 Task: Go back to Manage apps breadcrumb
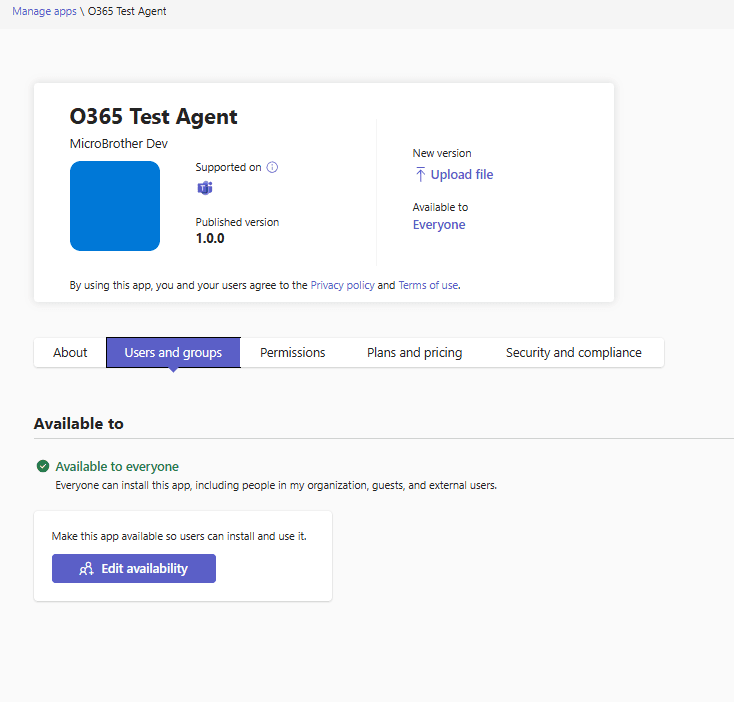[x=44, y=11]
